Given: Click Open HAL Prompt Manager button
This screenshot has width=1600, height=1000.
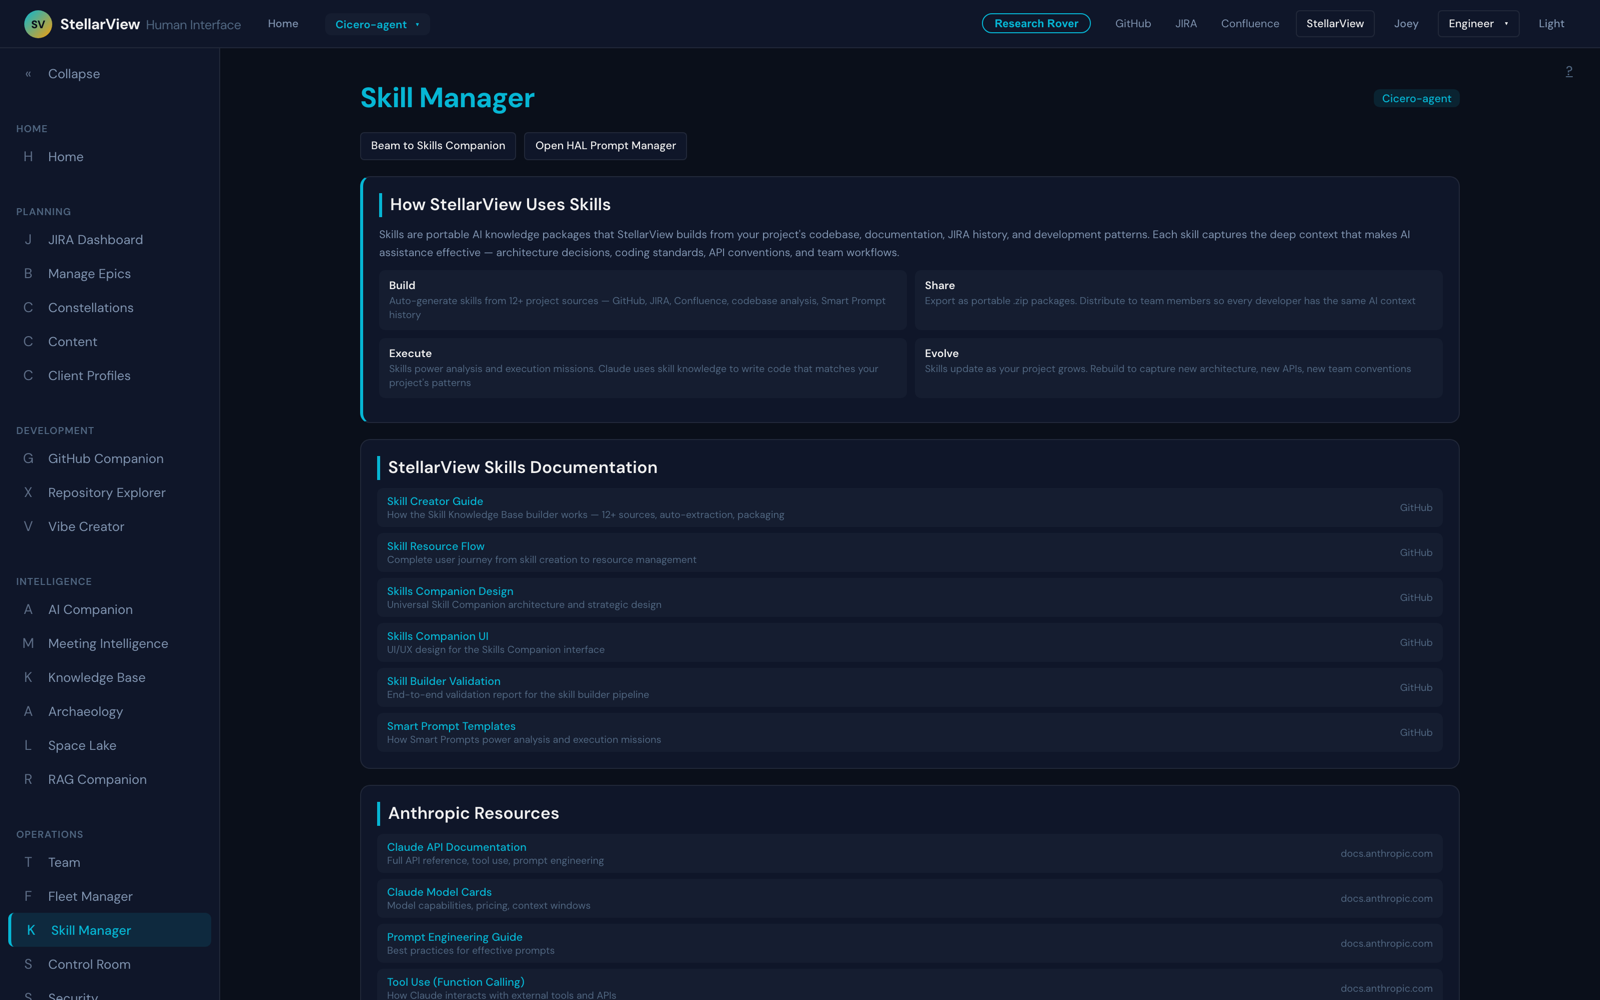Looking at the screenshot, I should [x=605, y=146].
